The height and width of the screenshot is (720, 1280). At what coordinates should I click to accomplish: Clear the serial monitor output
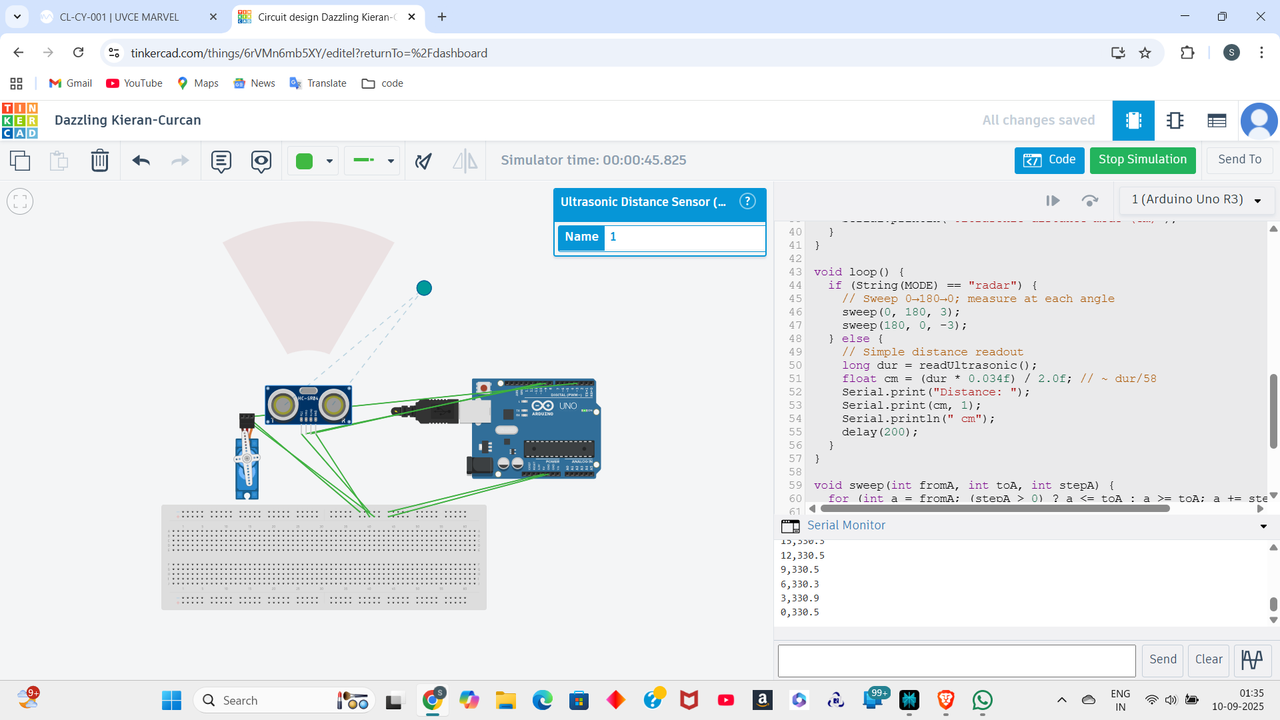(1209, 660)
